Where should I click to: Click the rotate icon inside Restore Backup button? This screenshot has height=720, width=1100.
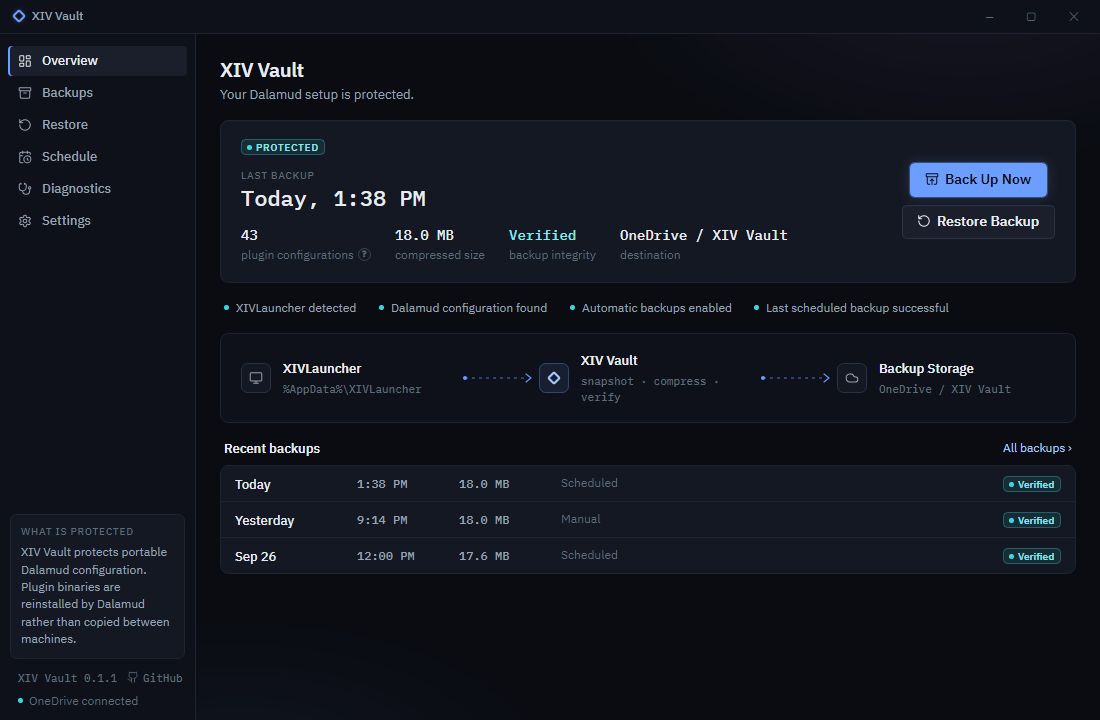point(924,221)
